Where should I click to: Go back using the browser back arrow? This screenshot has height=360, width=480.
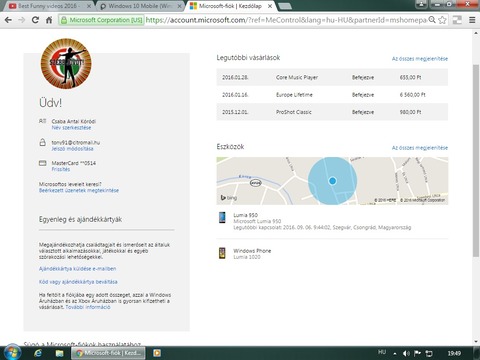pyautogui.click(x=8, y=20)
